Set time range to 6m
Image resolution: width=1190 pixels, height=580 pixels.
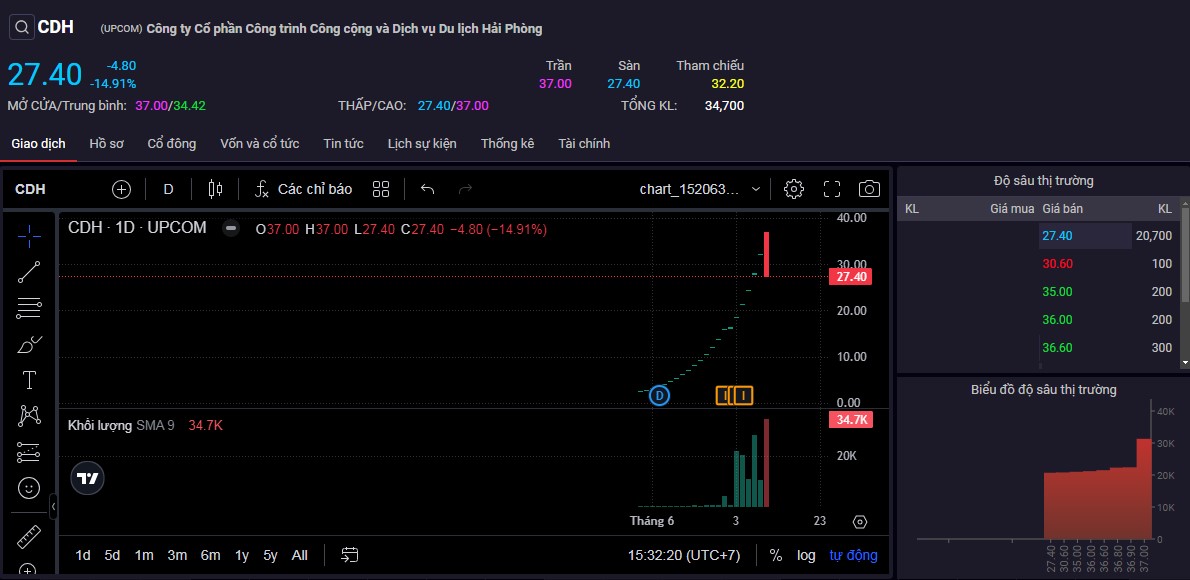(x=210, y=555)
